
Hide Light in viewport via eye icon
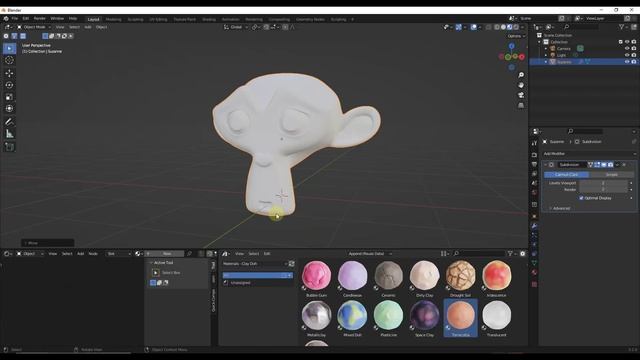[x=627, y=55]
